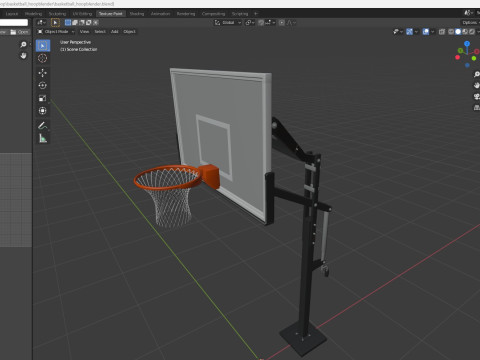The height and width of the screenshot is (360, 480).
Task: Choose the Extend Selection mode icon
Action: (x=75, y=23)
